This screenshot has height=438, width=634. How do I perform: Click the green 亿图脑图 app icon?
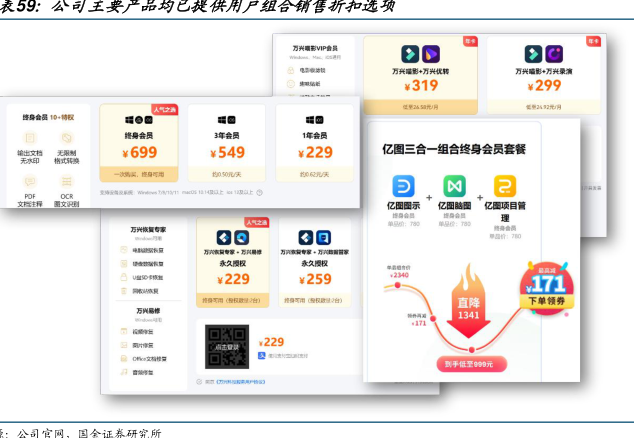coord(454,186)
